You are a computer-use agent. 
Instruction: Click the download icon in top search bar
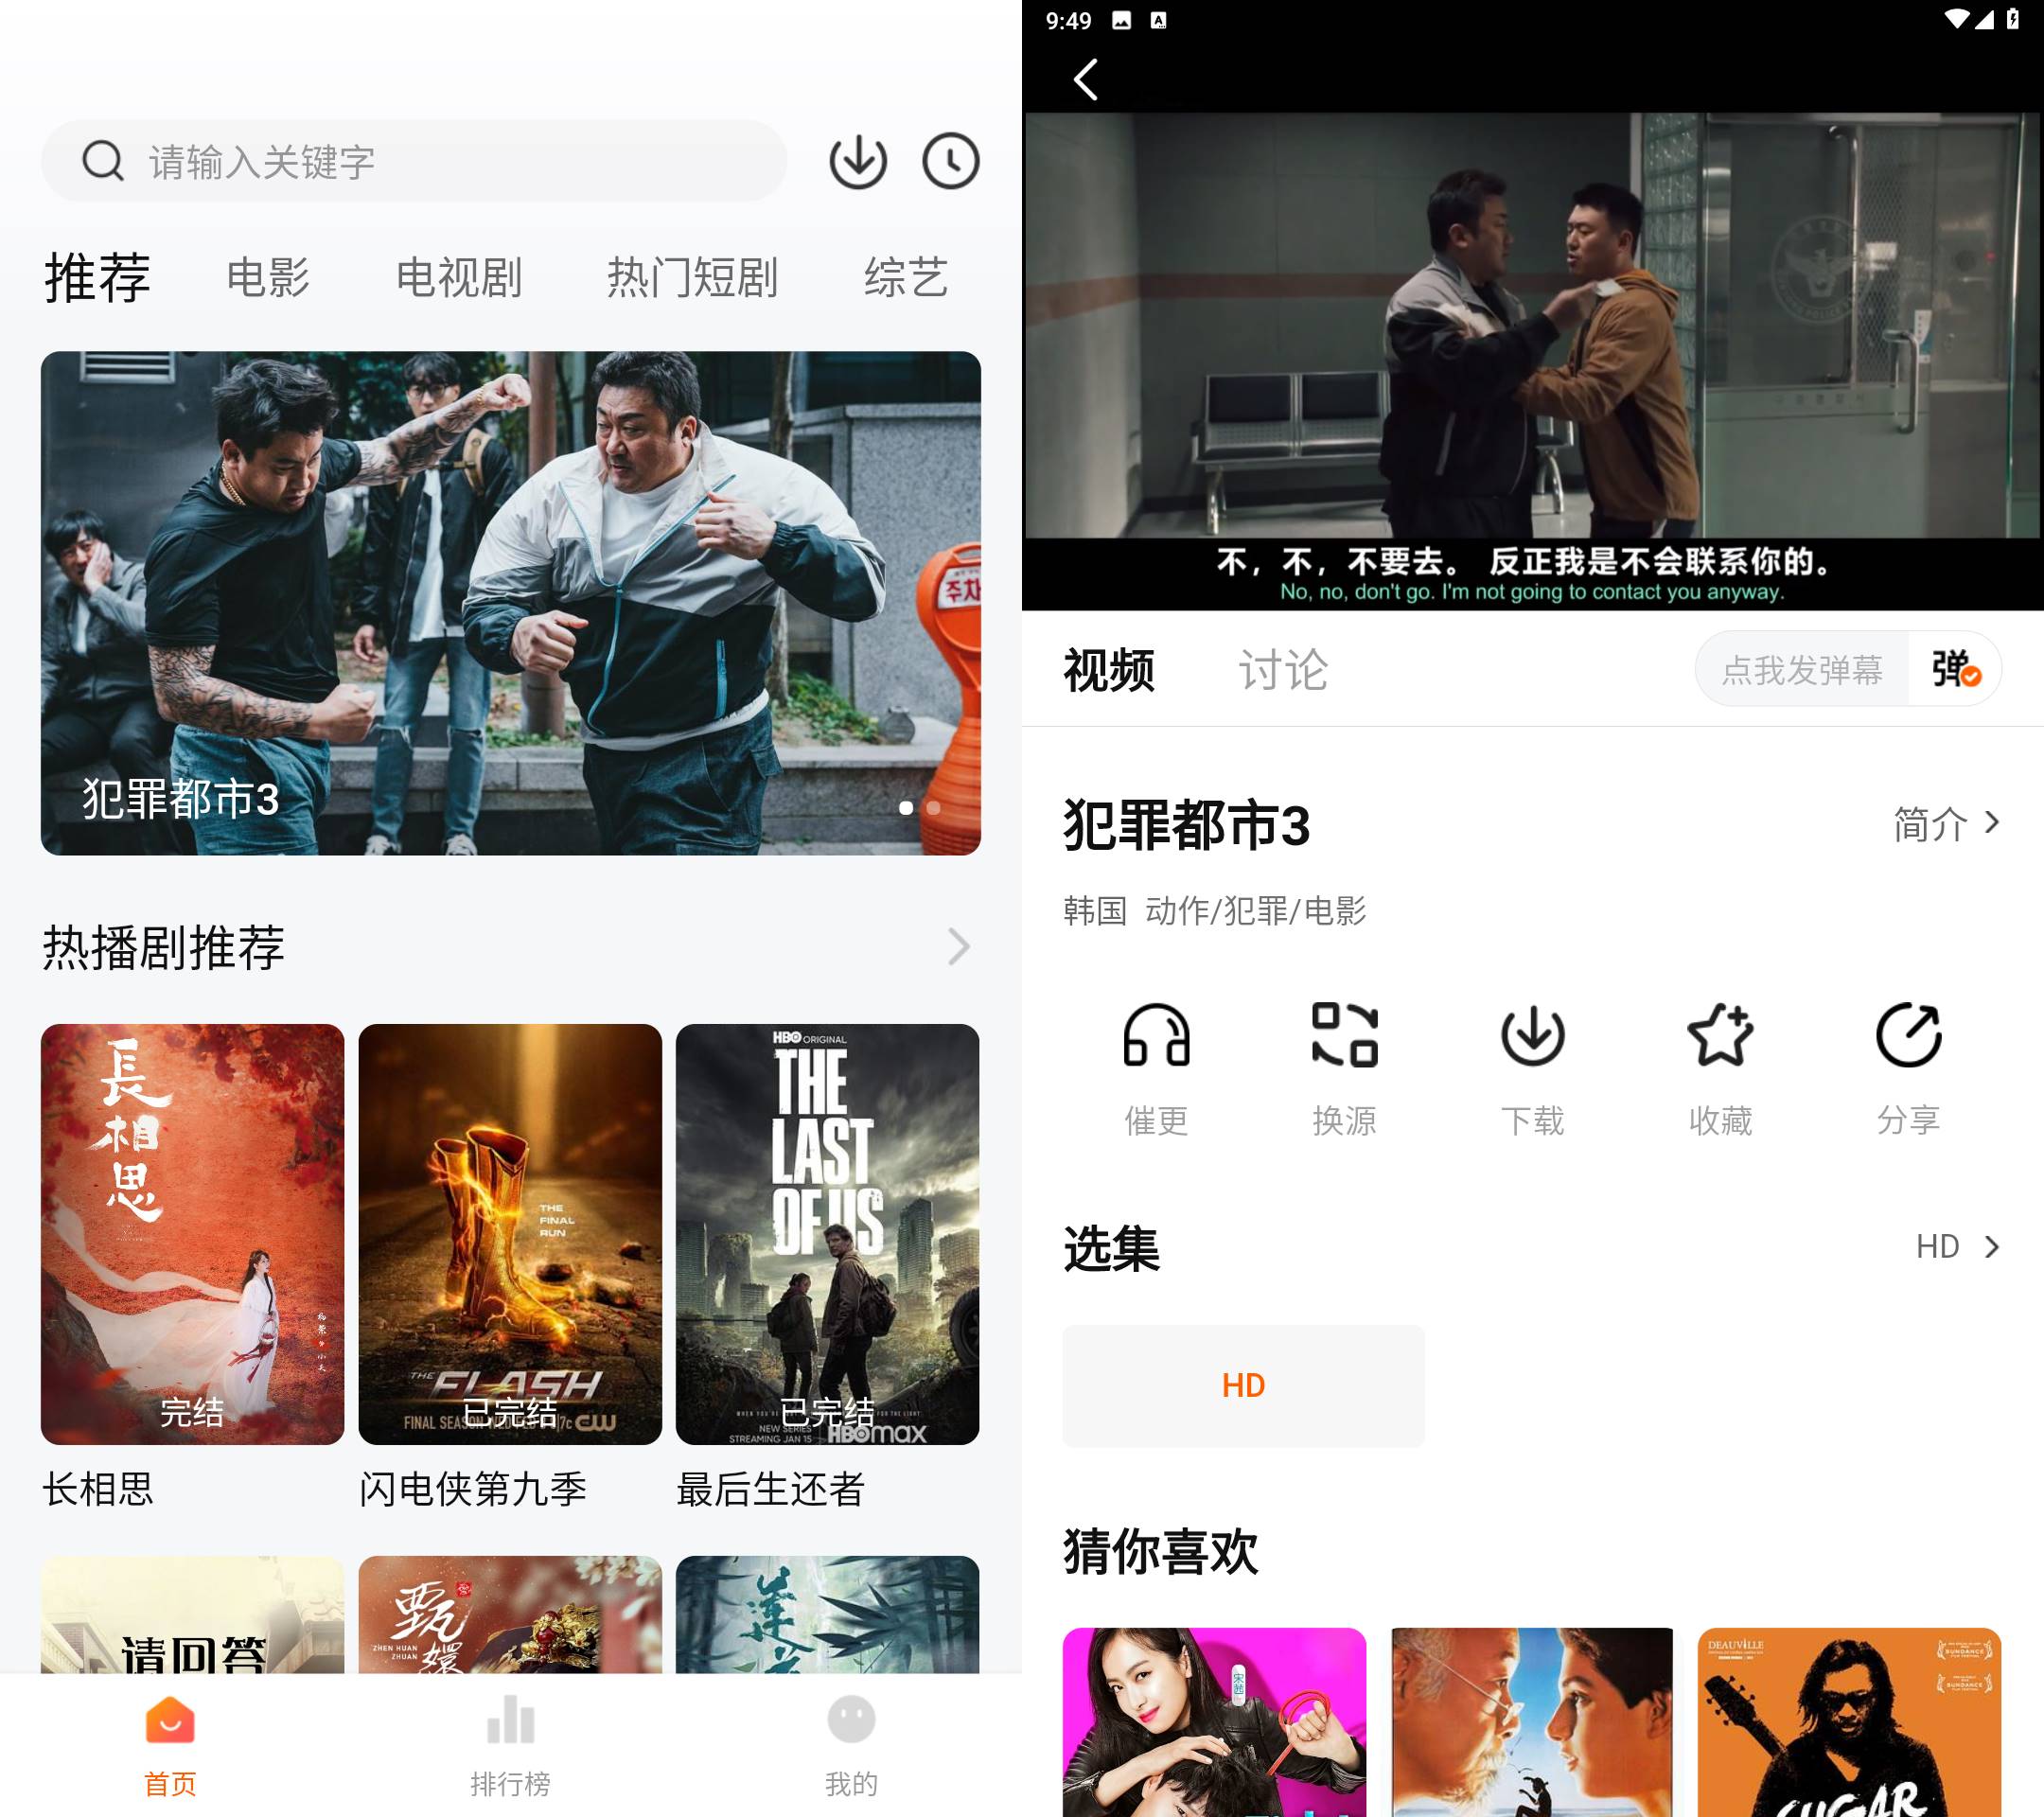pos(857,162)
